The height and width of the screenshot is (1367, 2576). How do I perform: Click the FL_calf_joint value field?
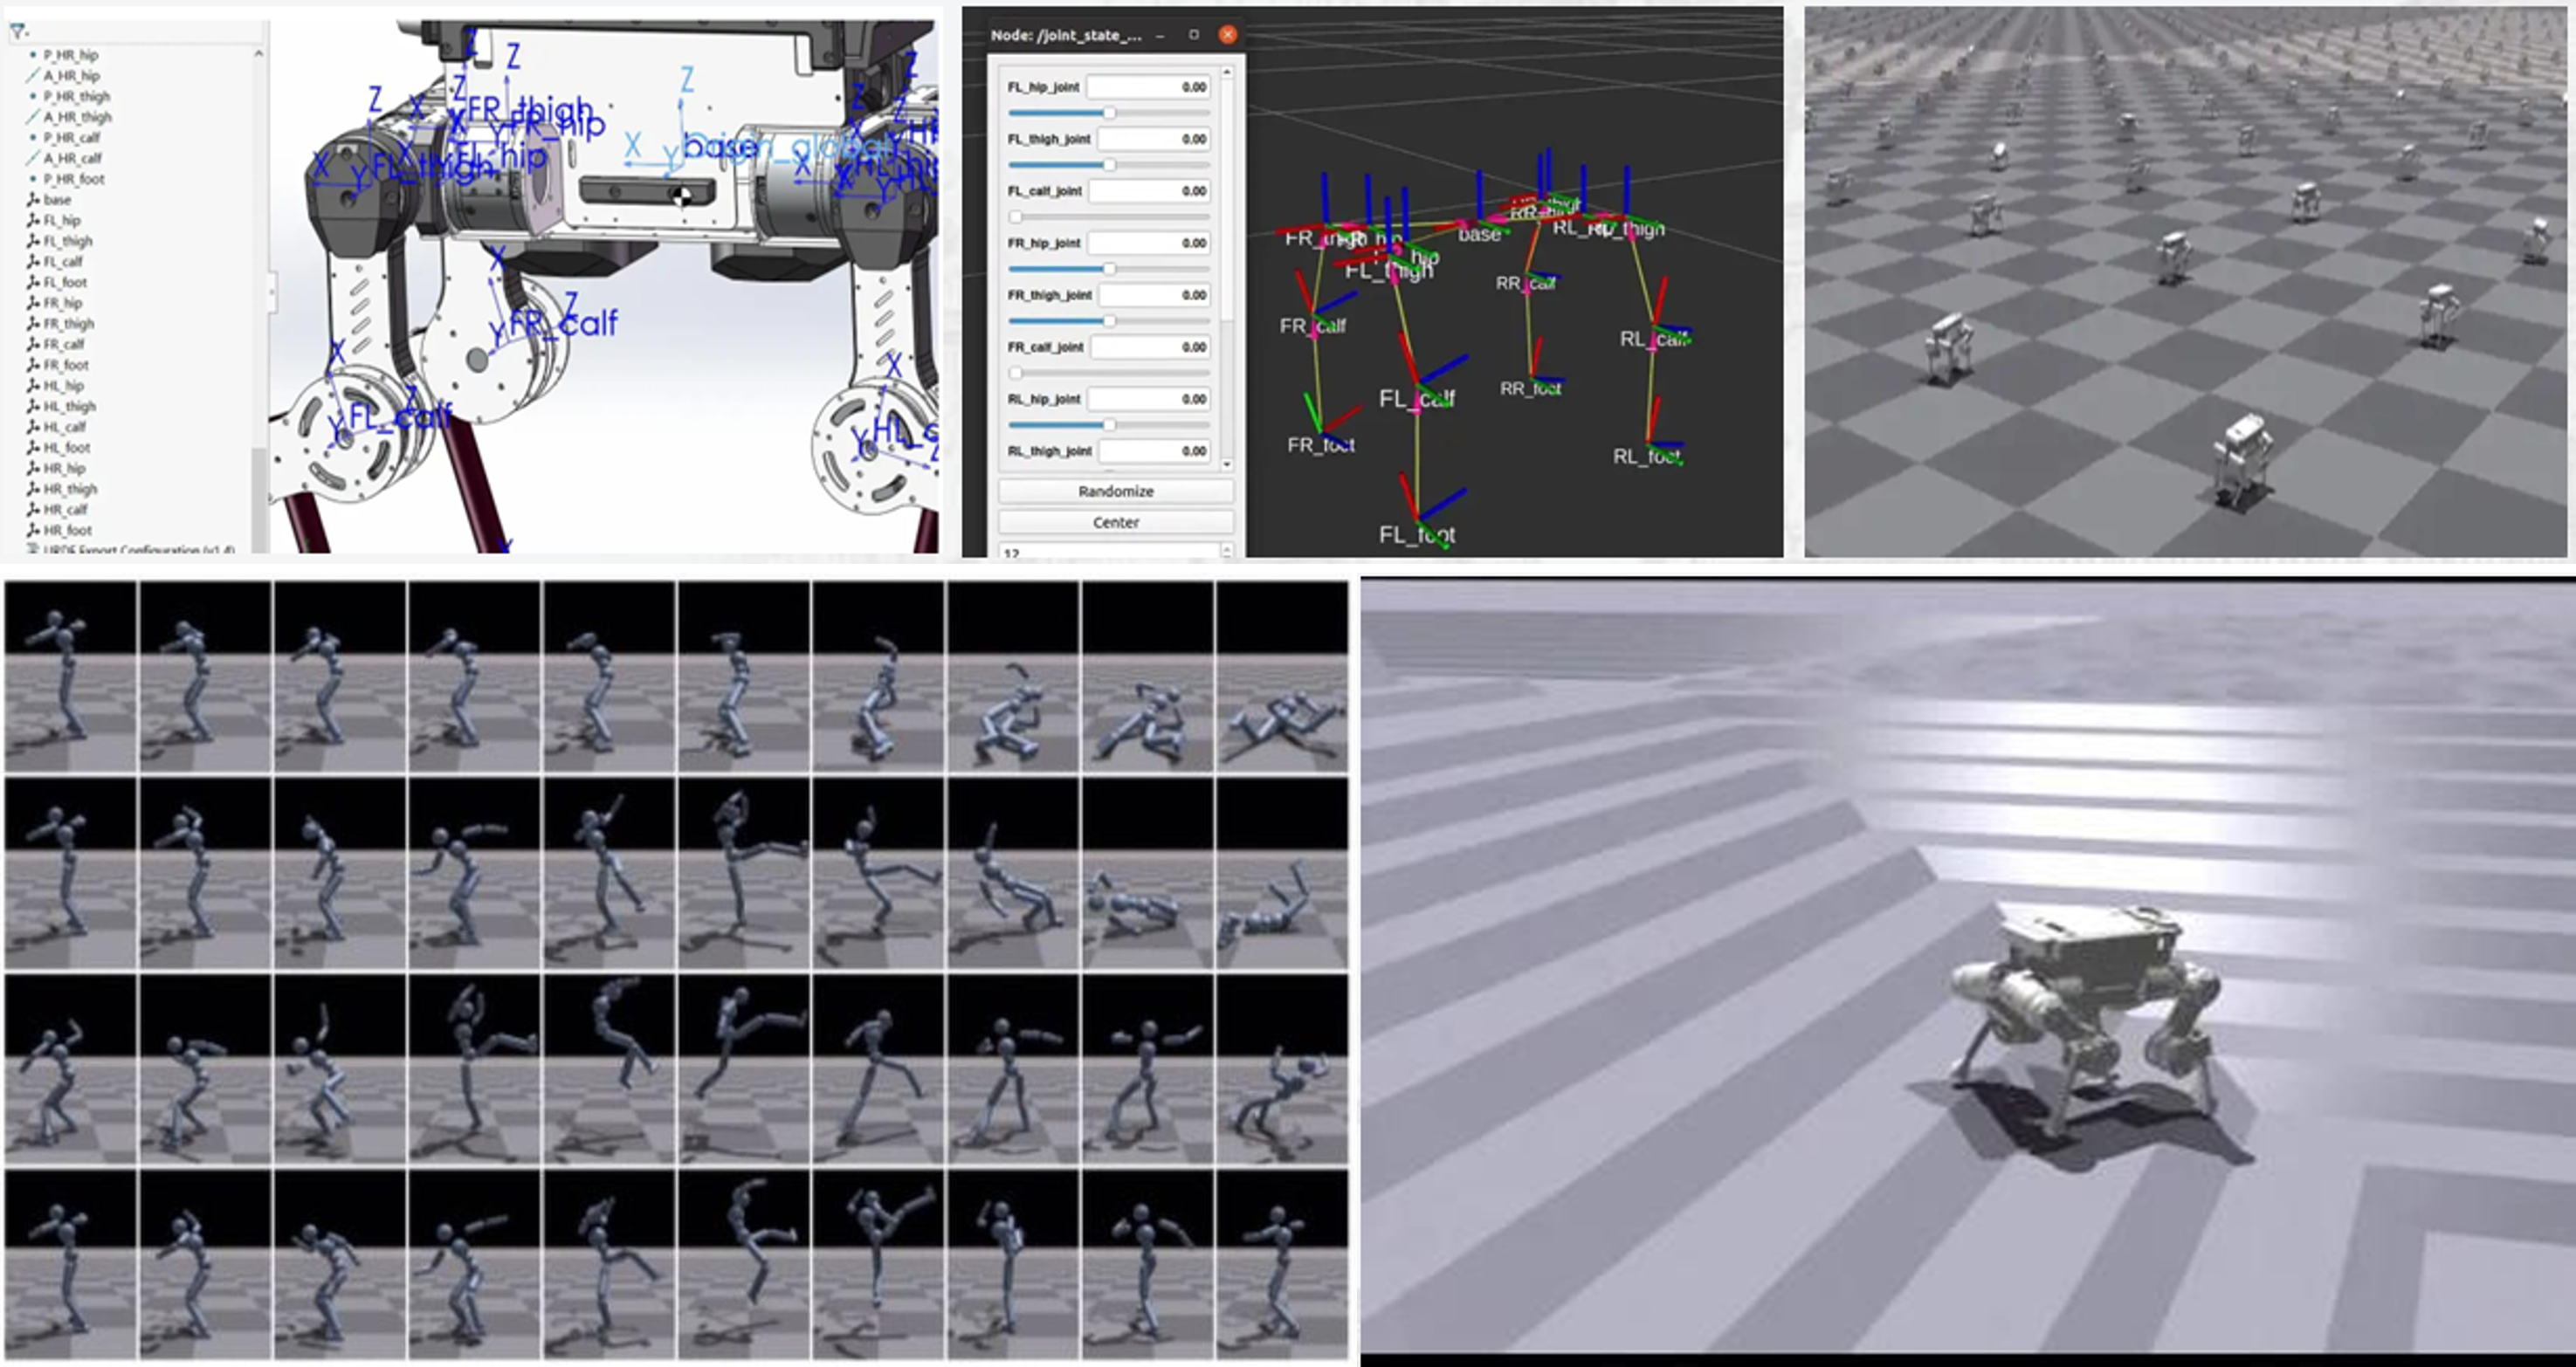click(x=1150, y=191)
